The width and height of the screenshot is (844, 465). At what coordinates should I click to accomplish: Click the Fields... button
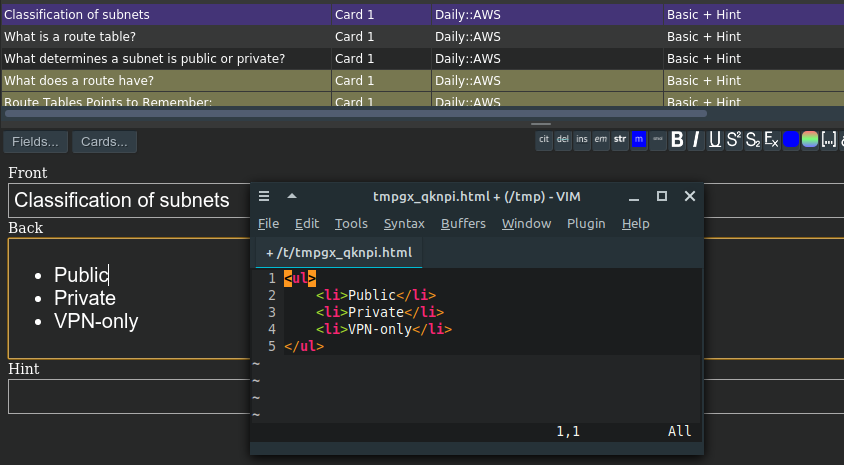pyautogui.click(x=36, y=142)
